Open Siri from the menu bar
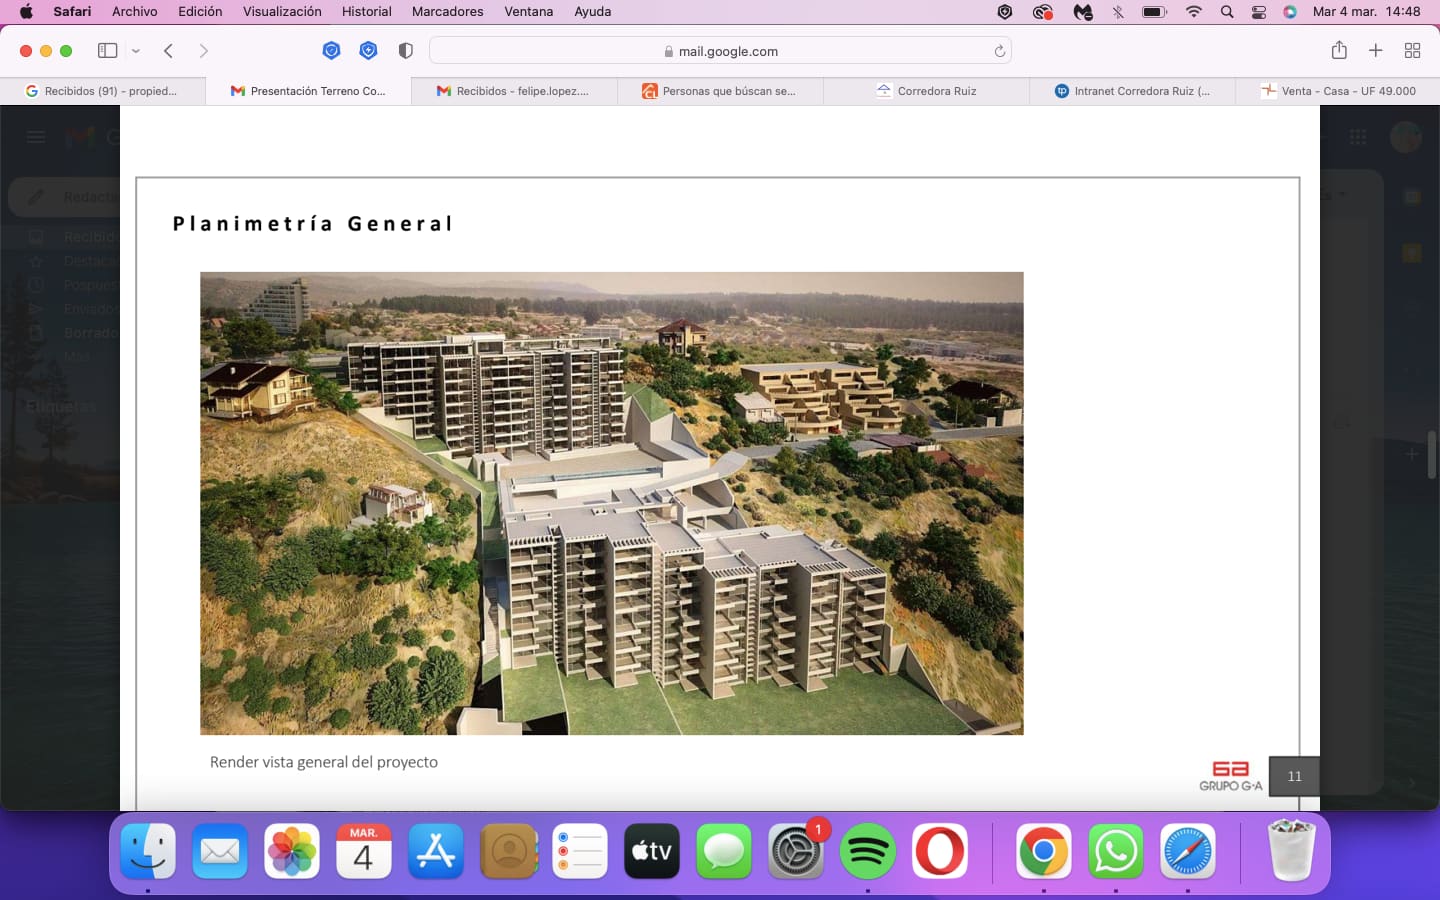Screen dimensions: 1440x900 (x=1290, y=12)
